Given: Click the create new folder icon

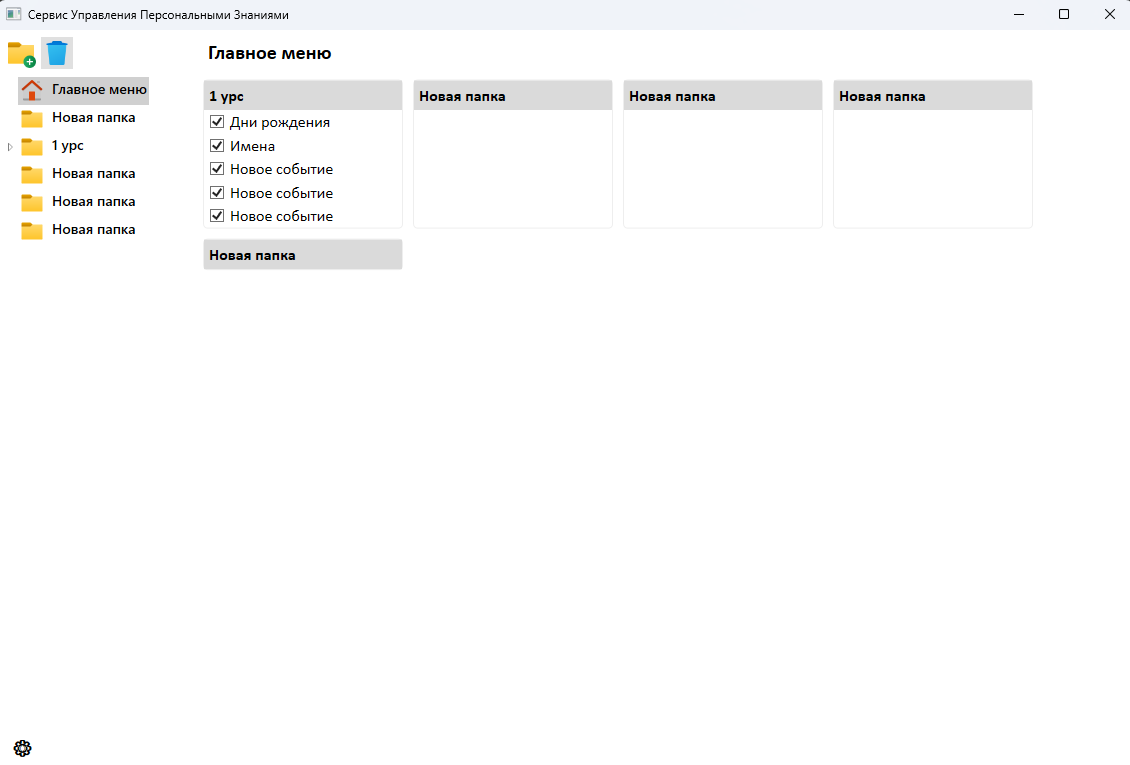Looking at the screenshot, I should point(22,54).
